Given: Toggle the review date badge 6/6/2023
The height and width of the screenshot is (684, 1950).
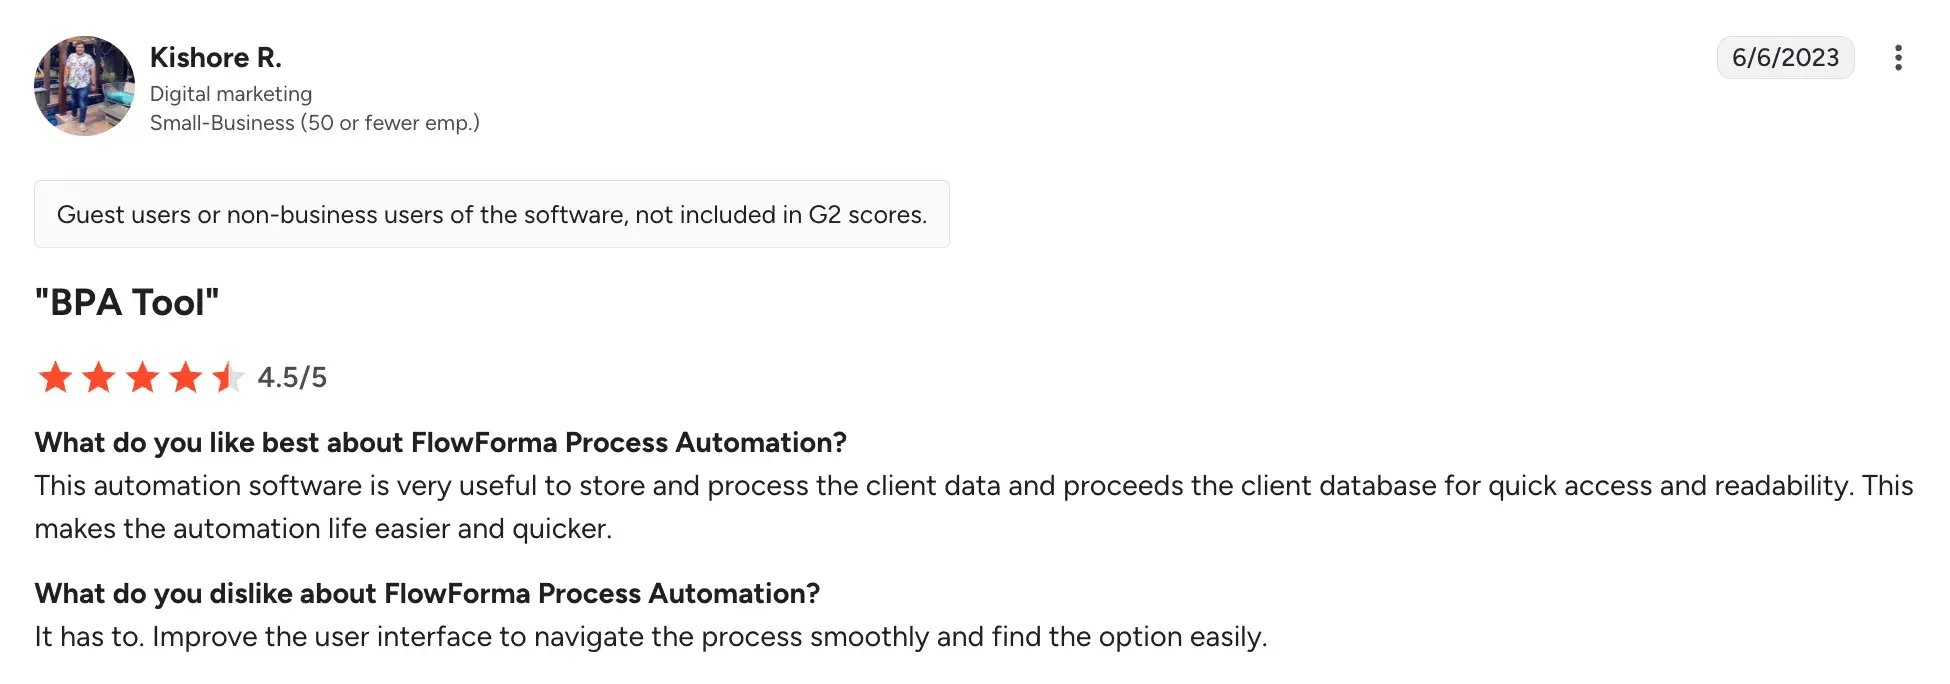Looking at the screenshot, I should coord(1785,57).
